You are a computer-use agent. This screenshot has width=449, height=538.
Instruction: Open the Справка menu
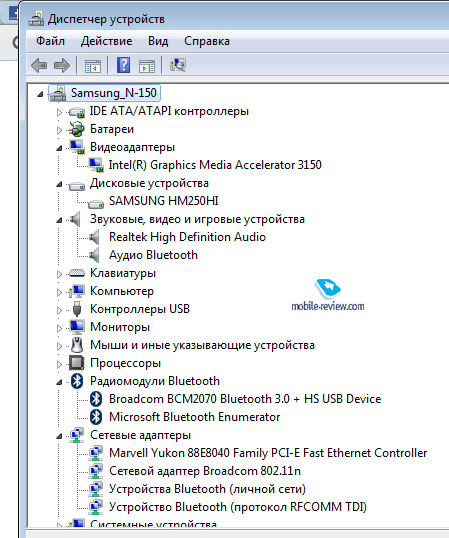[x=207, y=41]
